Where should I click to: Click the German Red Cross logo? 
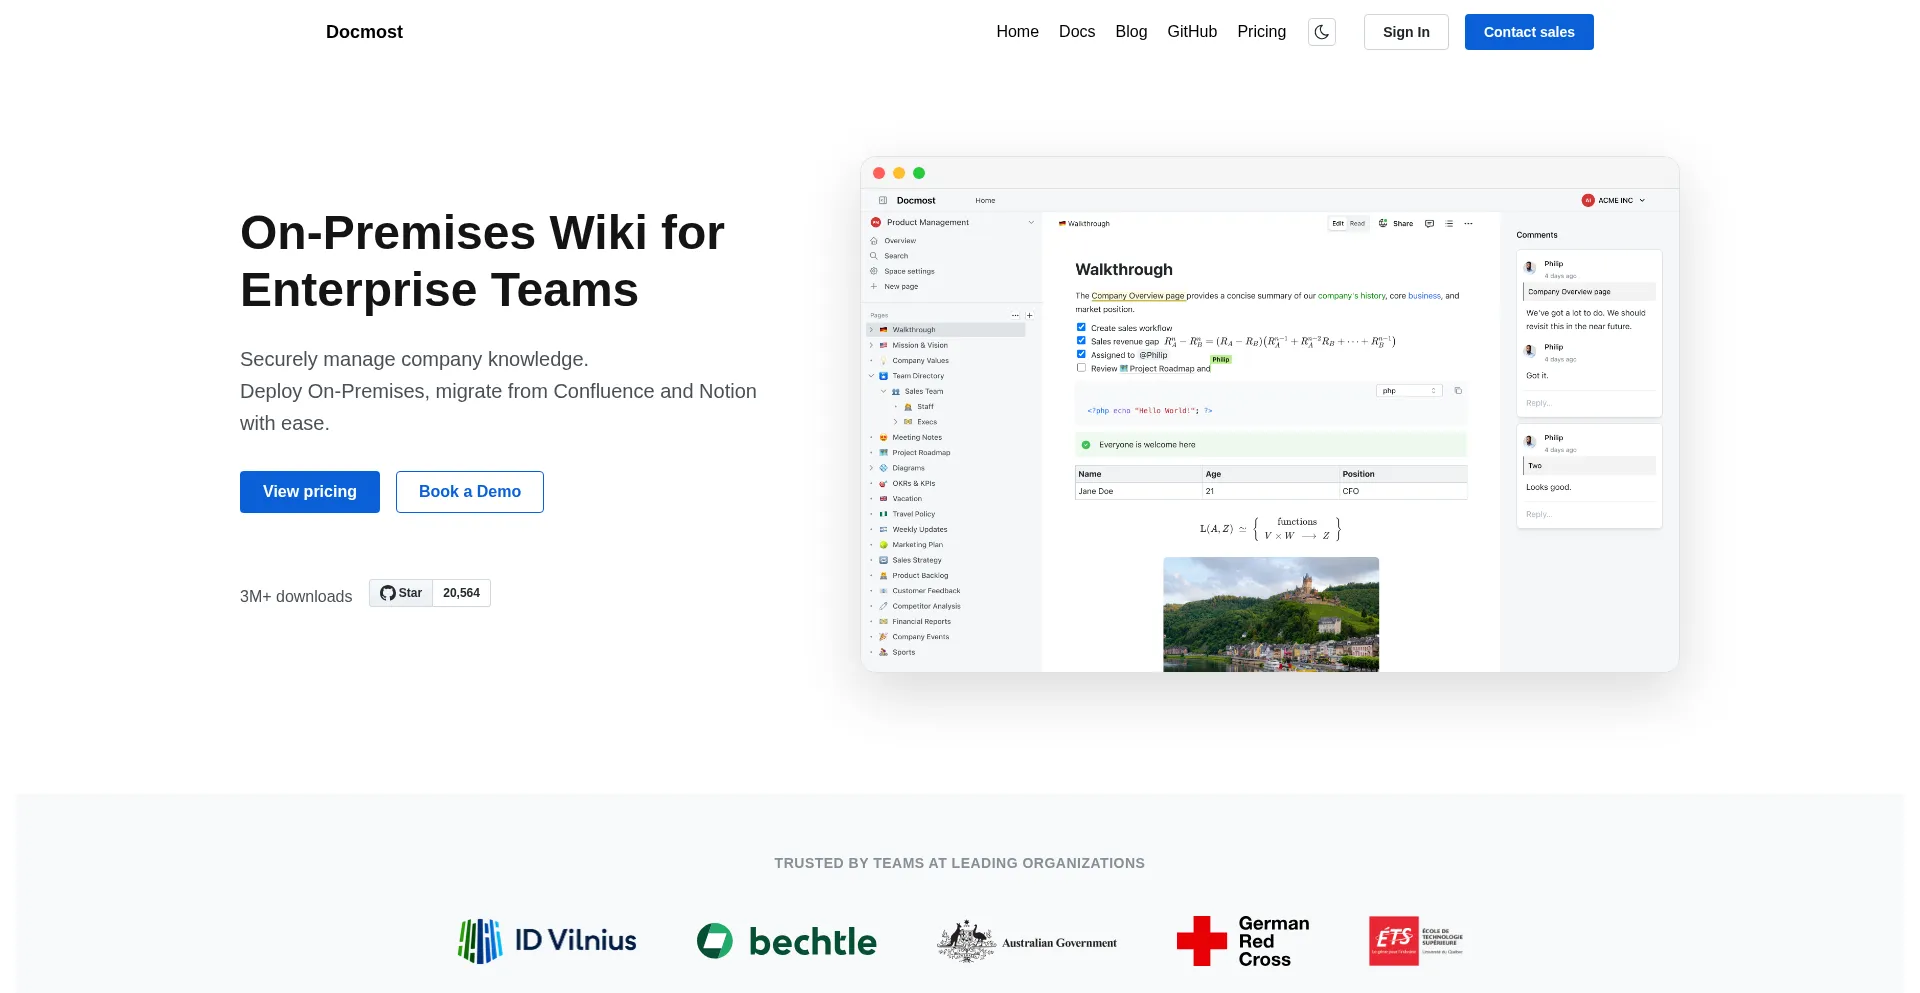tap(1243, 941)
